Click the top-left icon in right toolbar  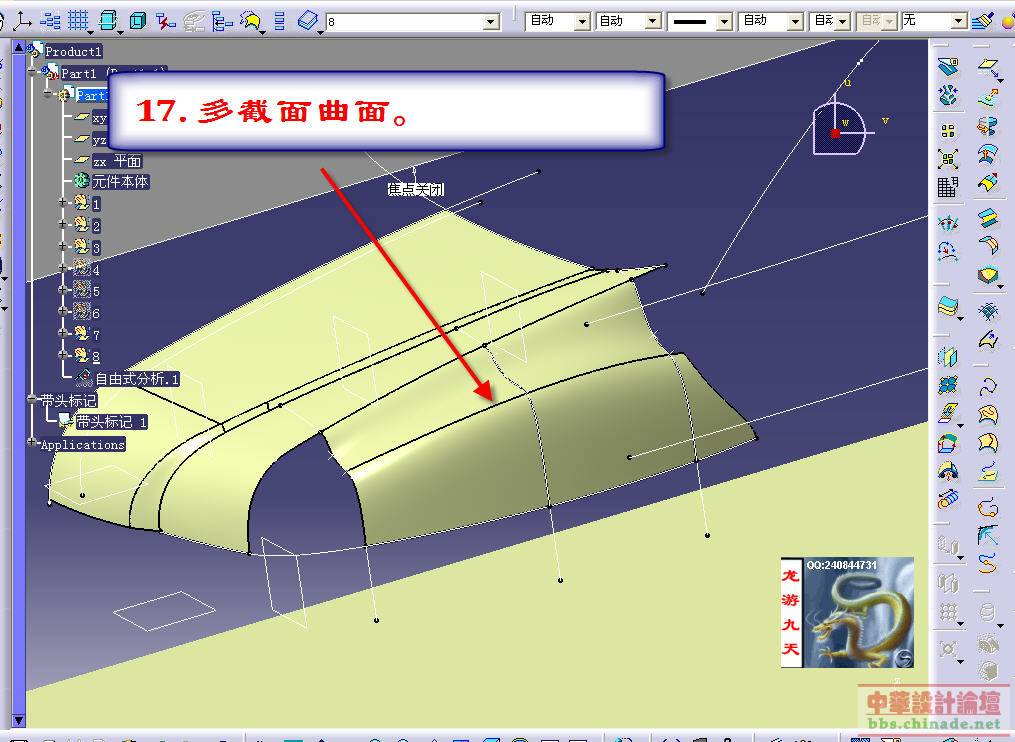pyautogui.click(x=948, y=68)
